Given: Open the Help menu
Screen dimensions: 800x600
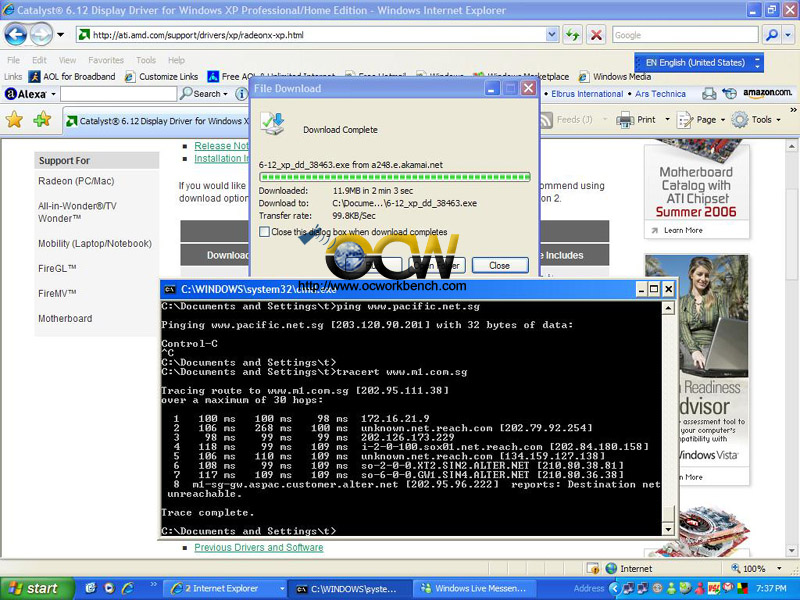Looking at the screenshot, I should click(x=177, y=60).
